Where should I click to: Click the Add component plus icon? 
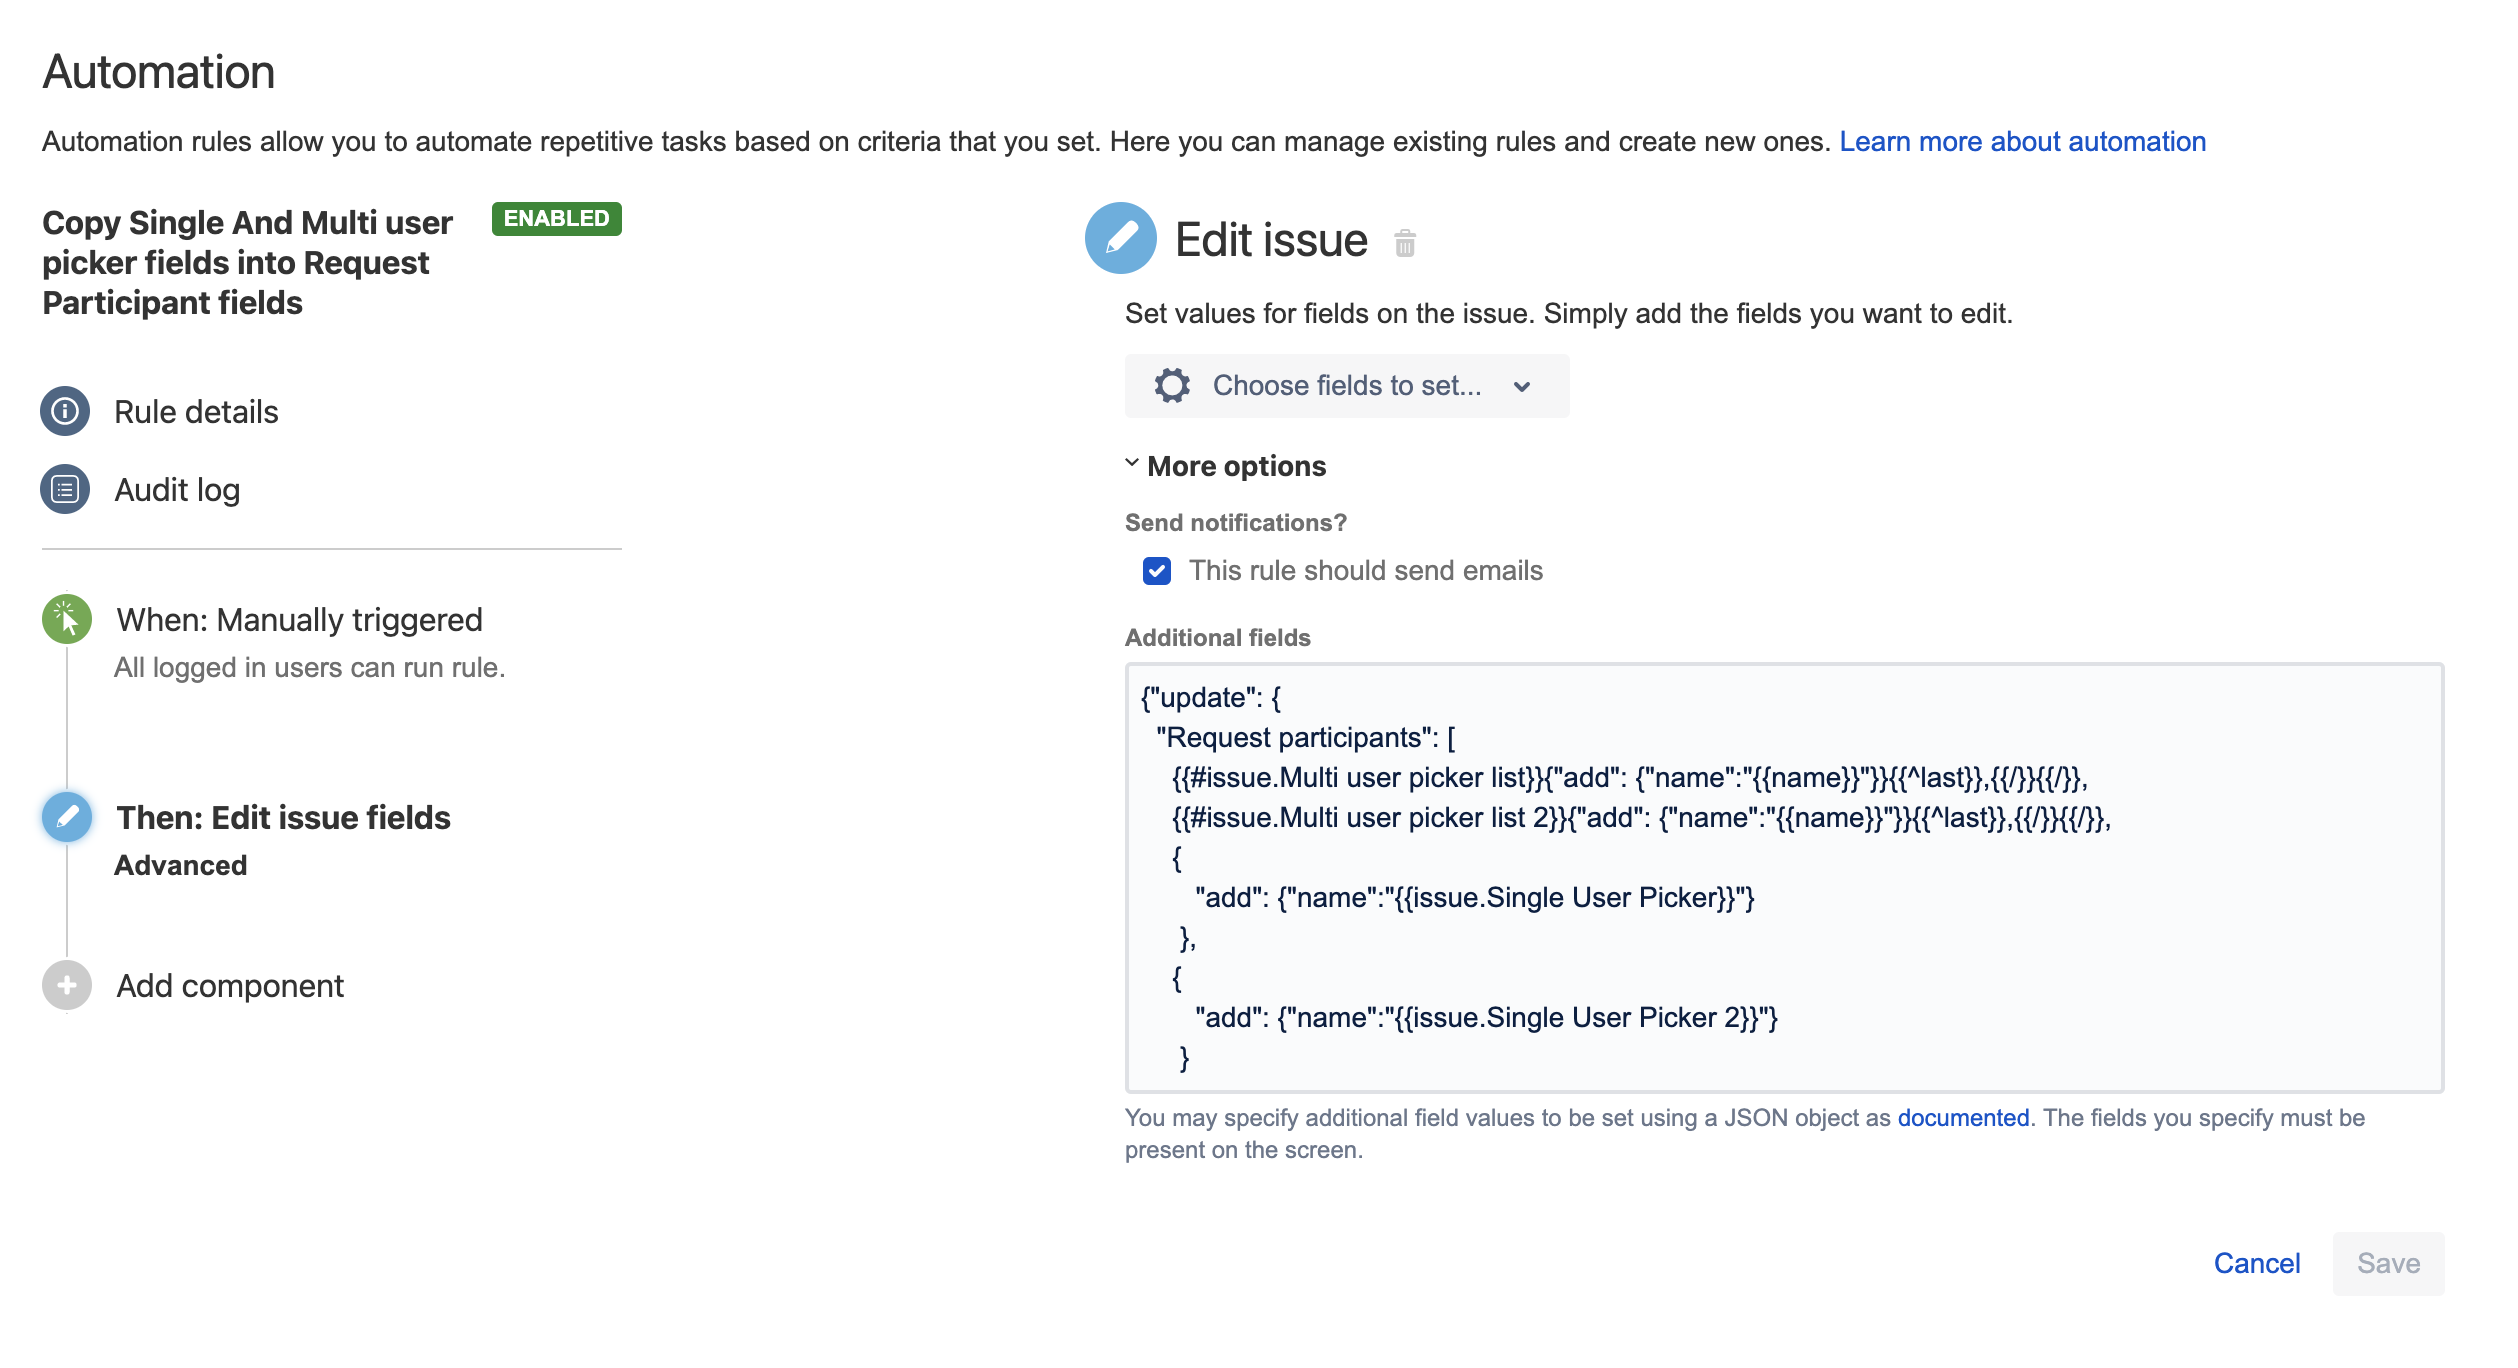tap(66, 984)
